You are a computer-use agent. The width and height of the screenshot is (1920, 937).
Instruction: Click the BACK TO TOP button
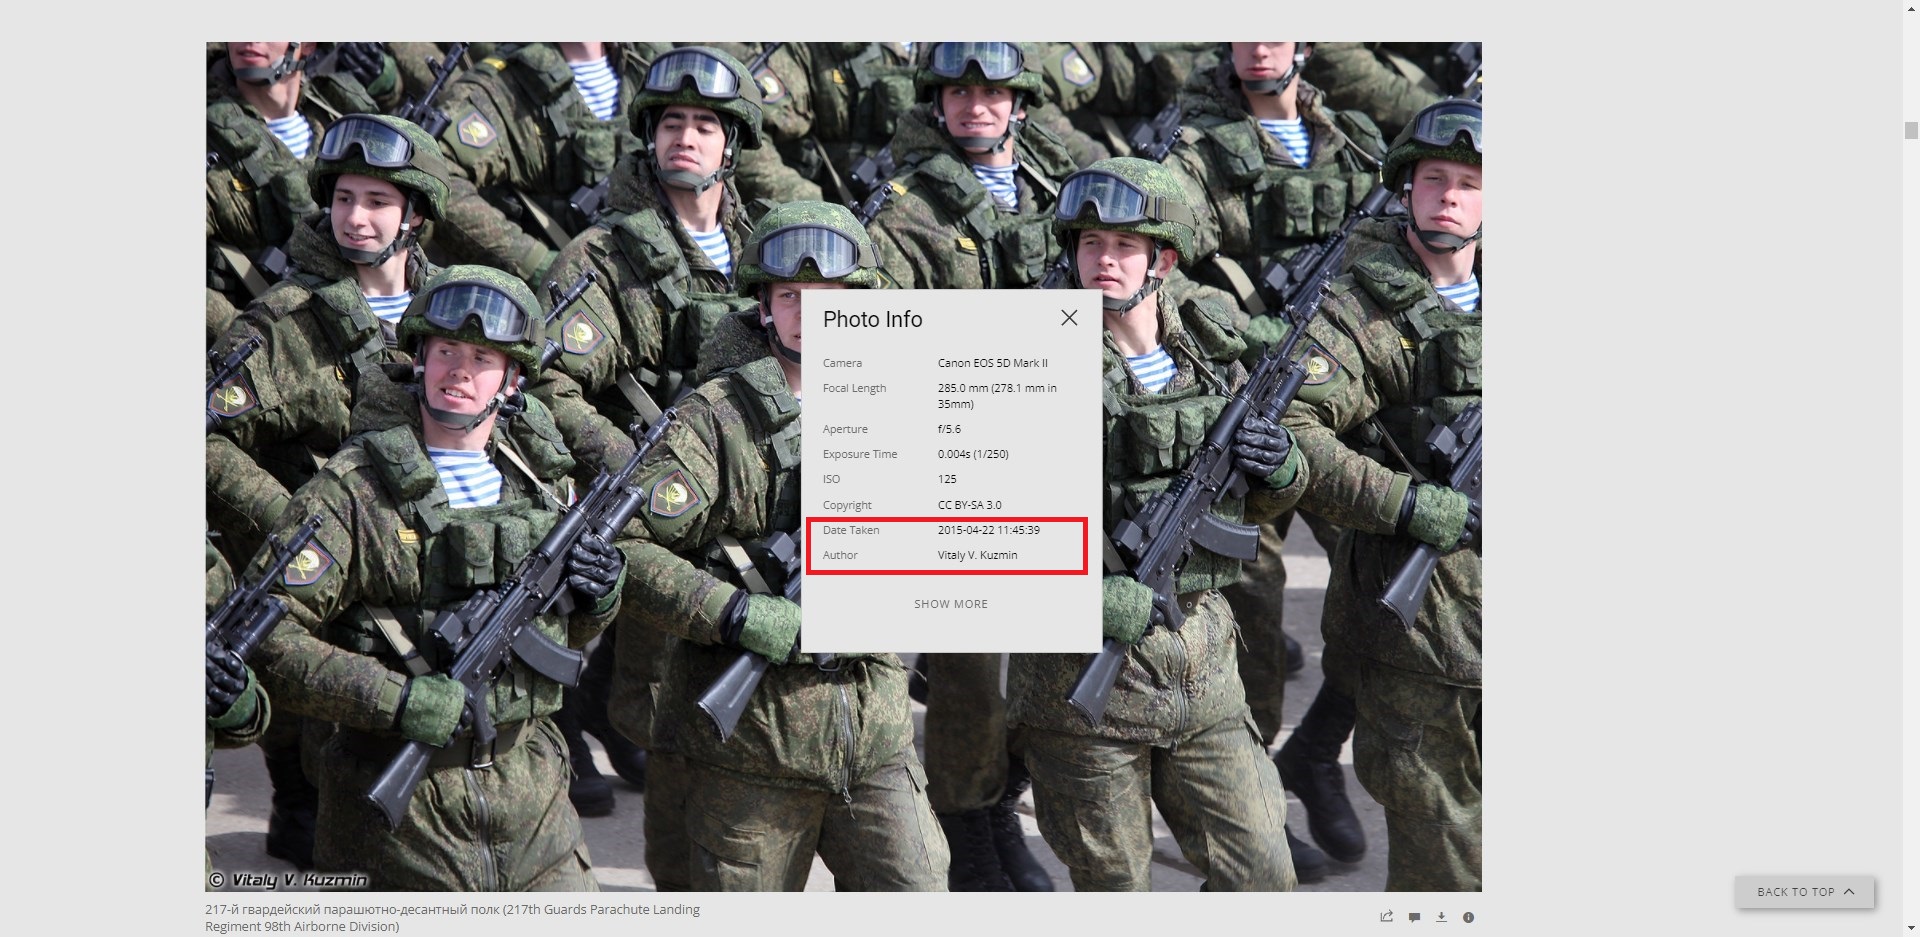[1805, 892]
